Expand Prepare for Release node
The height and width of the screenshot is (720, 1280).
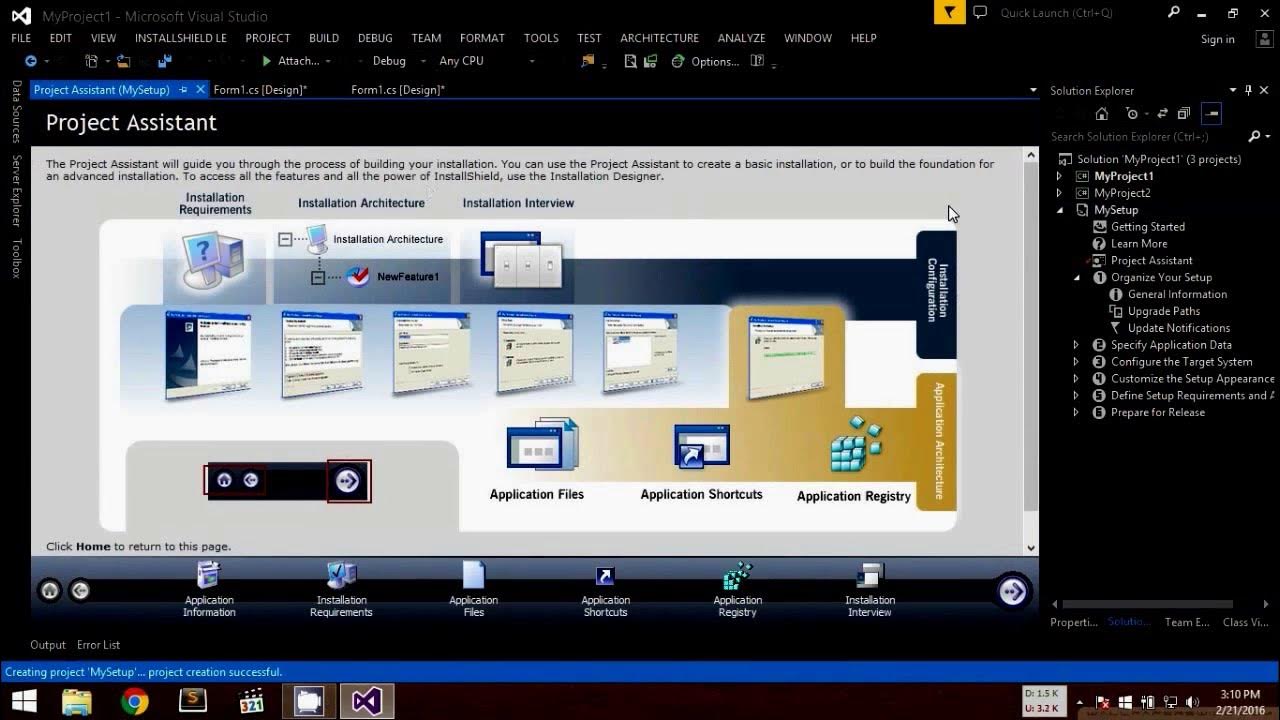[x=1077, y=412]
